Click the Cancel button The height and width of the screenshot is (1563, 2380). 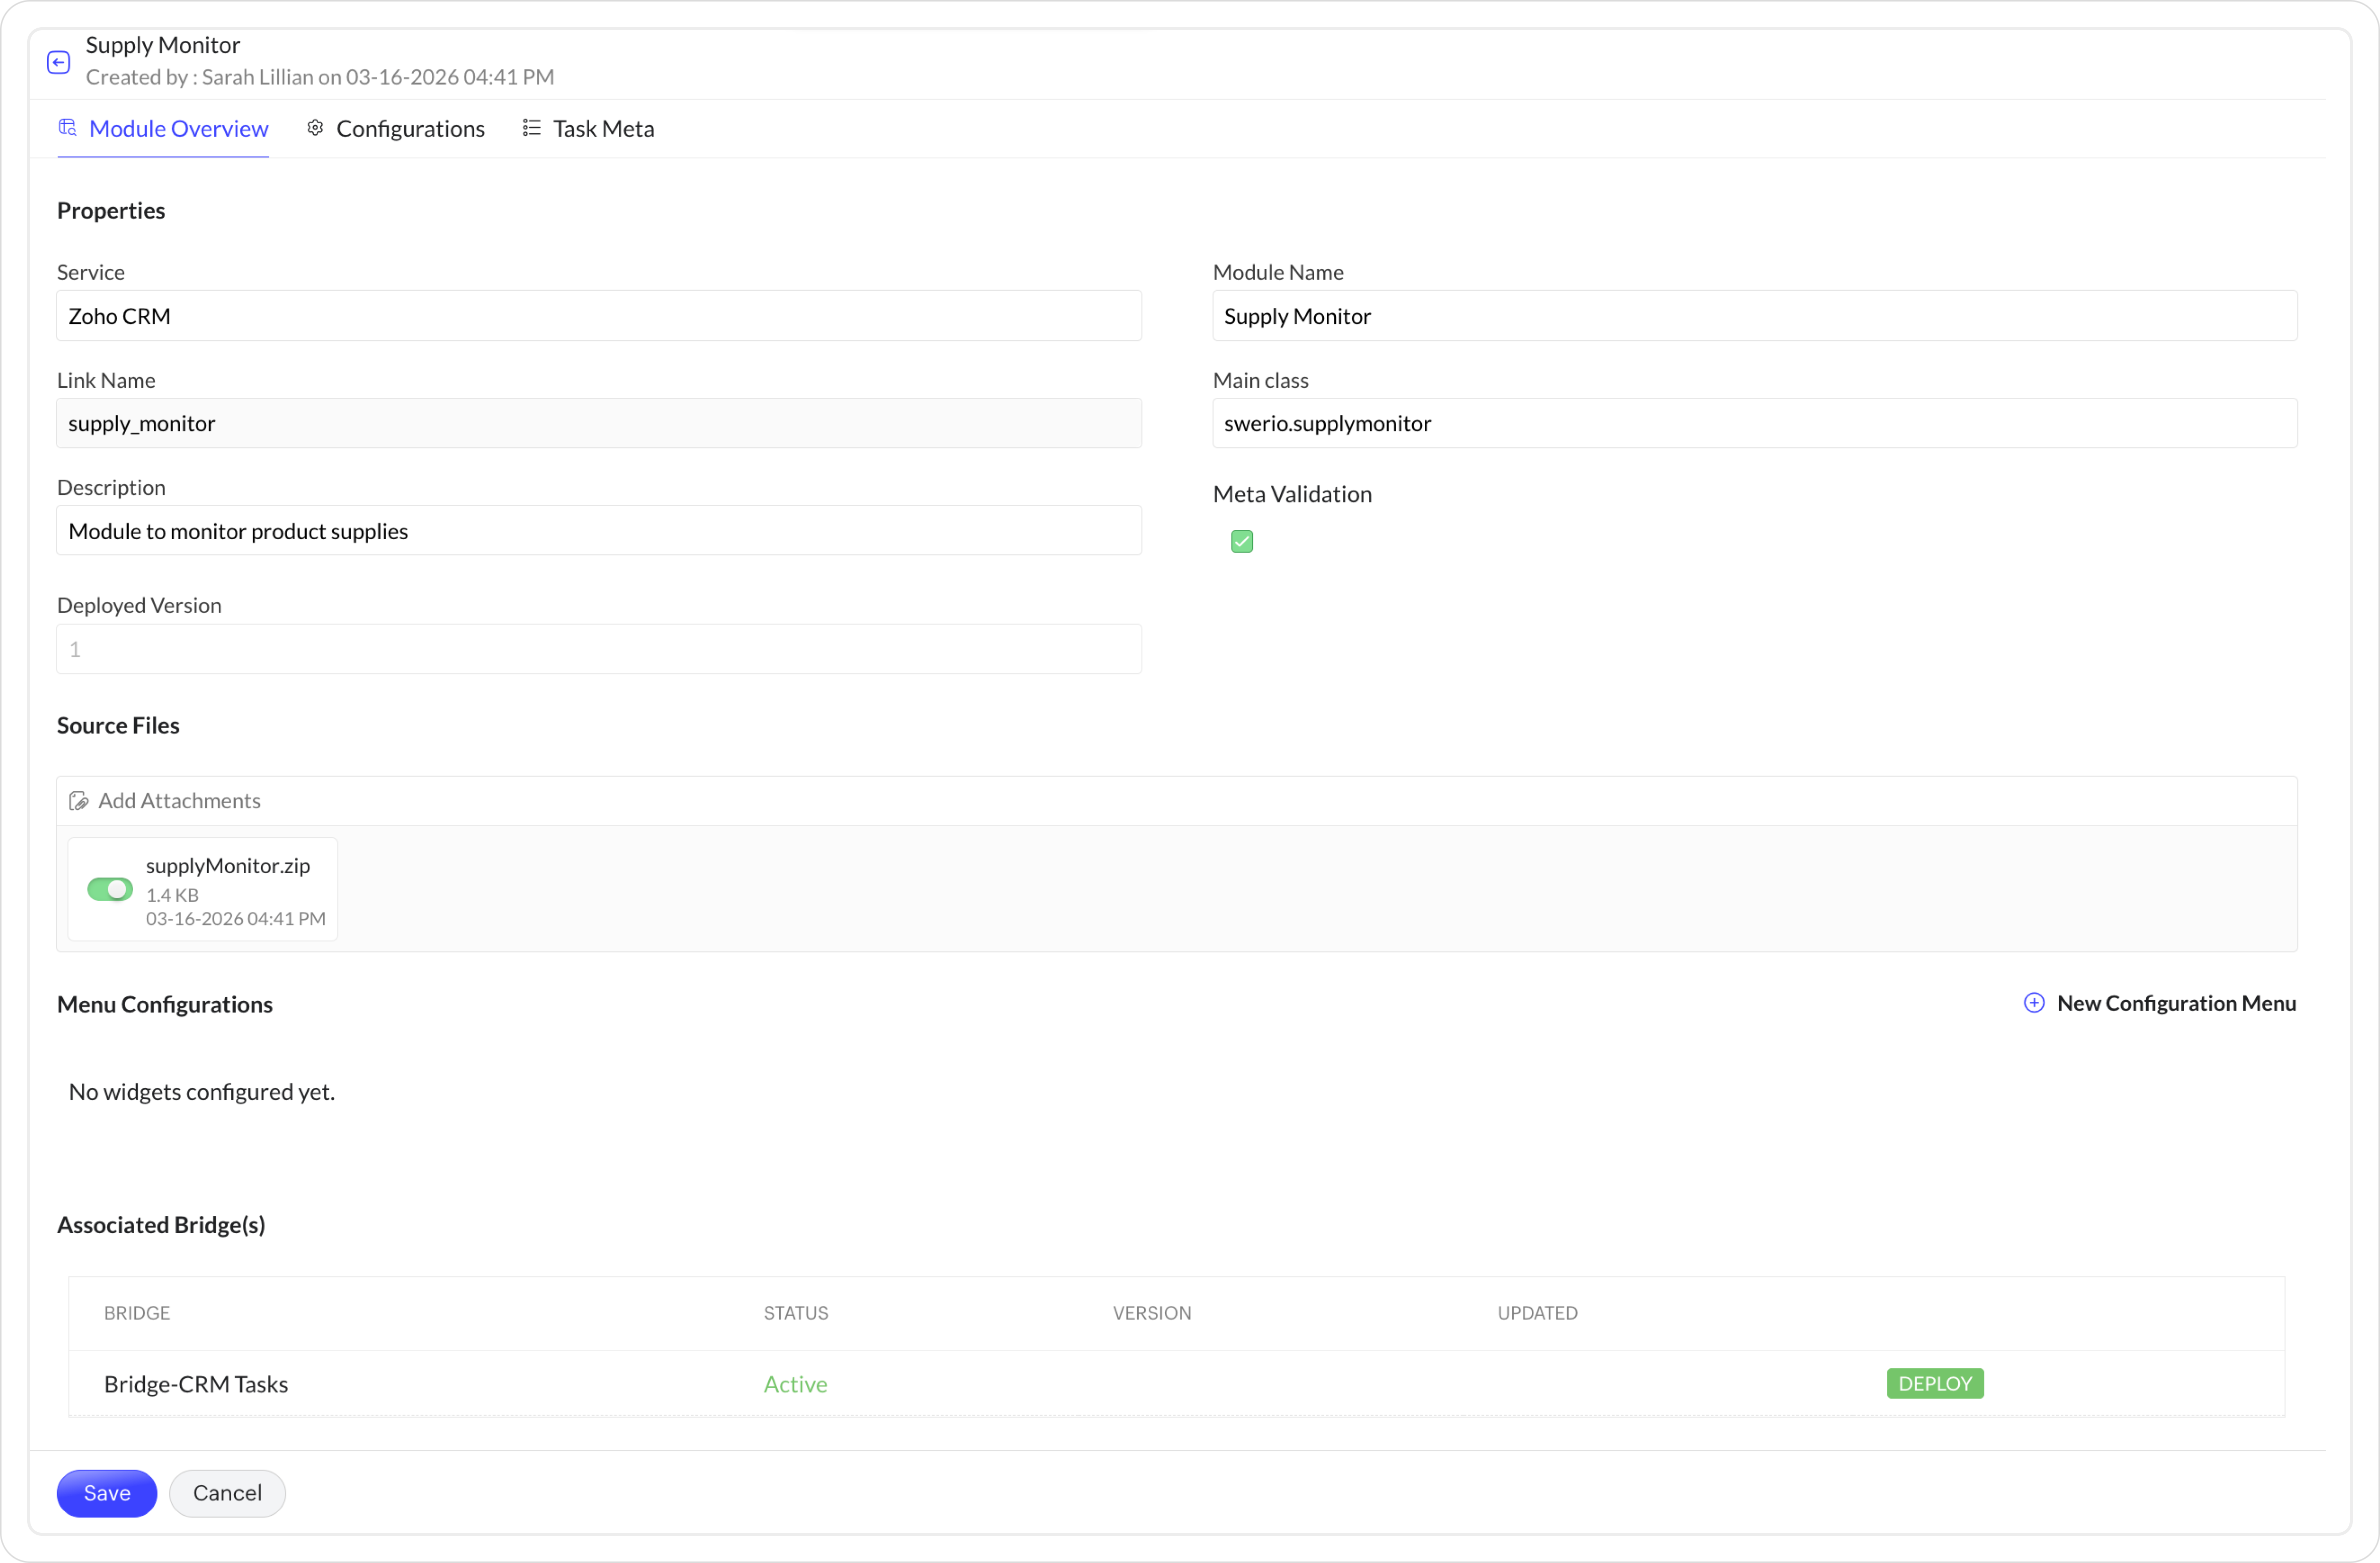(227, 1493)
